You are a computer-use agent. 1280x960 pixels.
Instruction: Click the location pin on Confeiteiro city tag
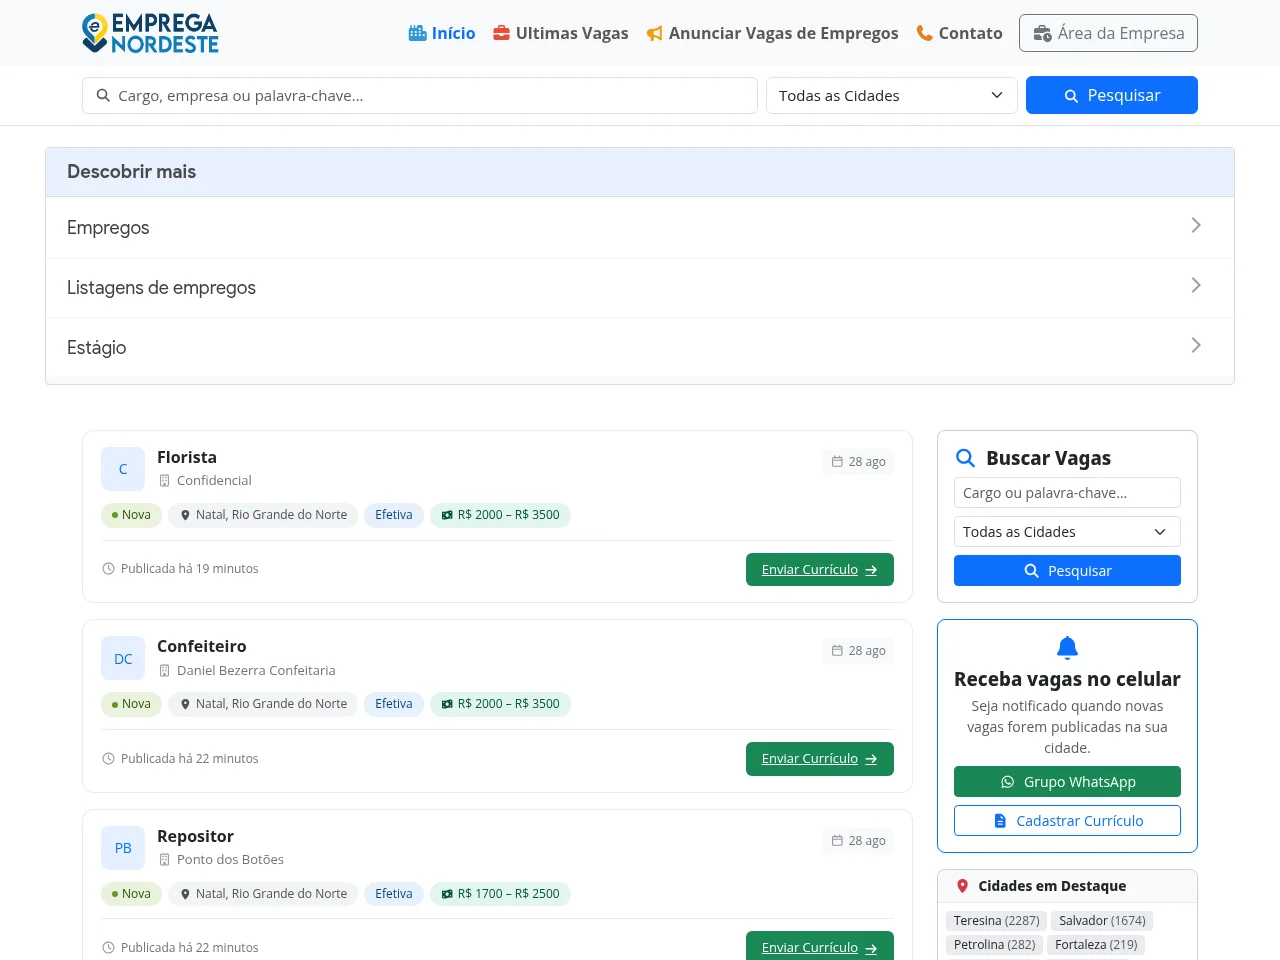(185, 704)
